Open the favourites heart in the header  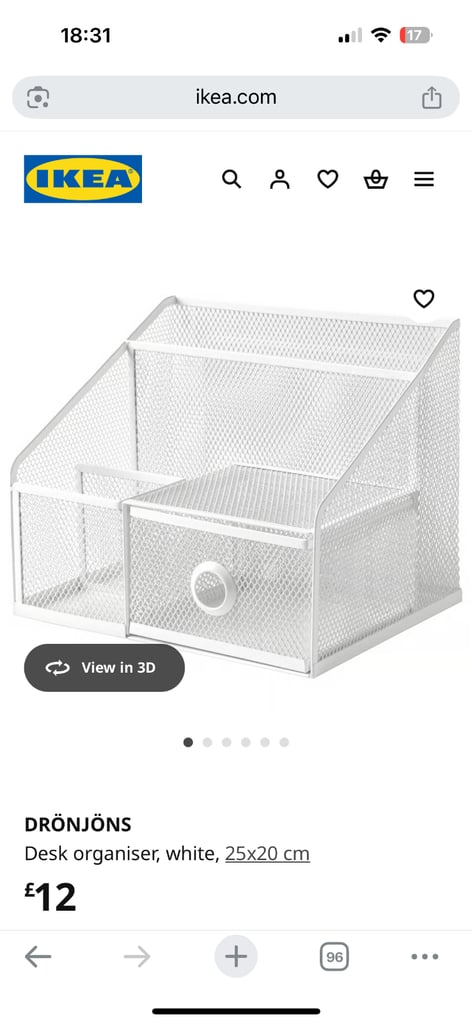pos(328,179)
